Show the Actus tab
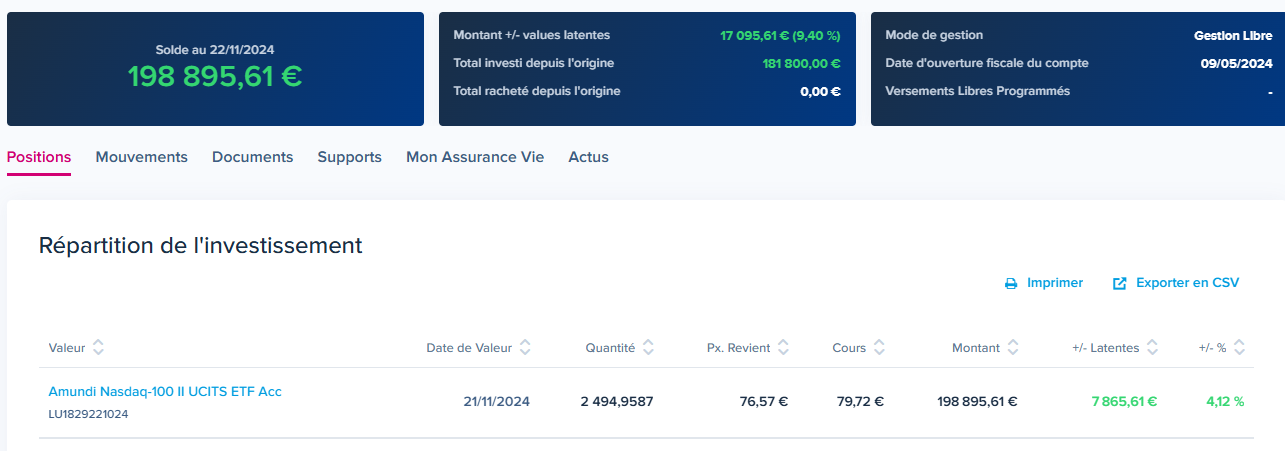Viewport: 1285px width, 451px height. [588, 157]
